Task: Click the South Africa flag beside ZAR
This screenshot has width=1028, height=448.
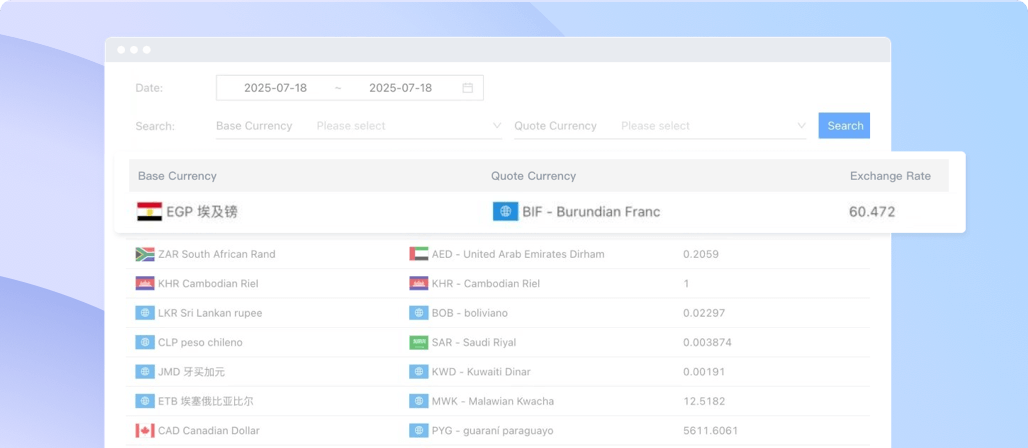Action: (x=145, y=254)
